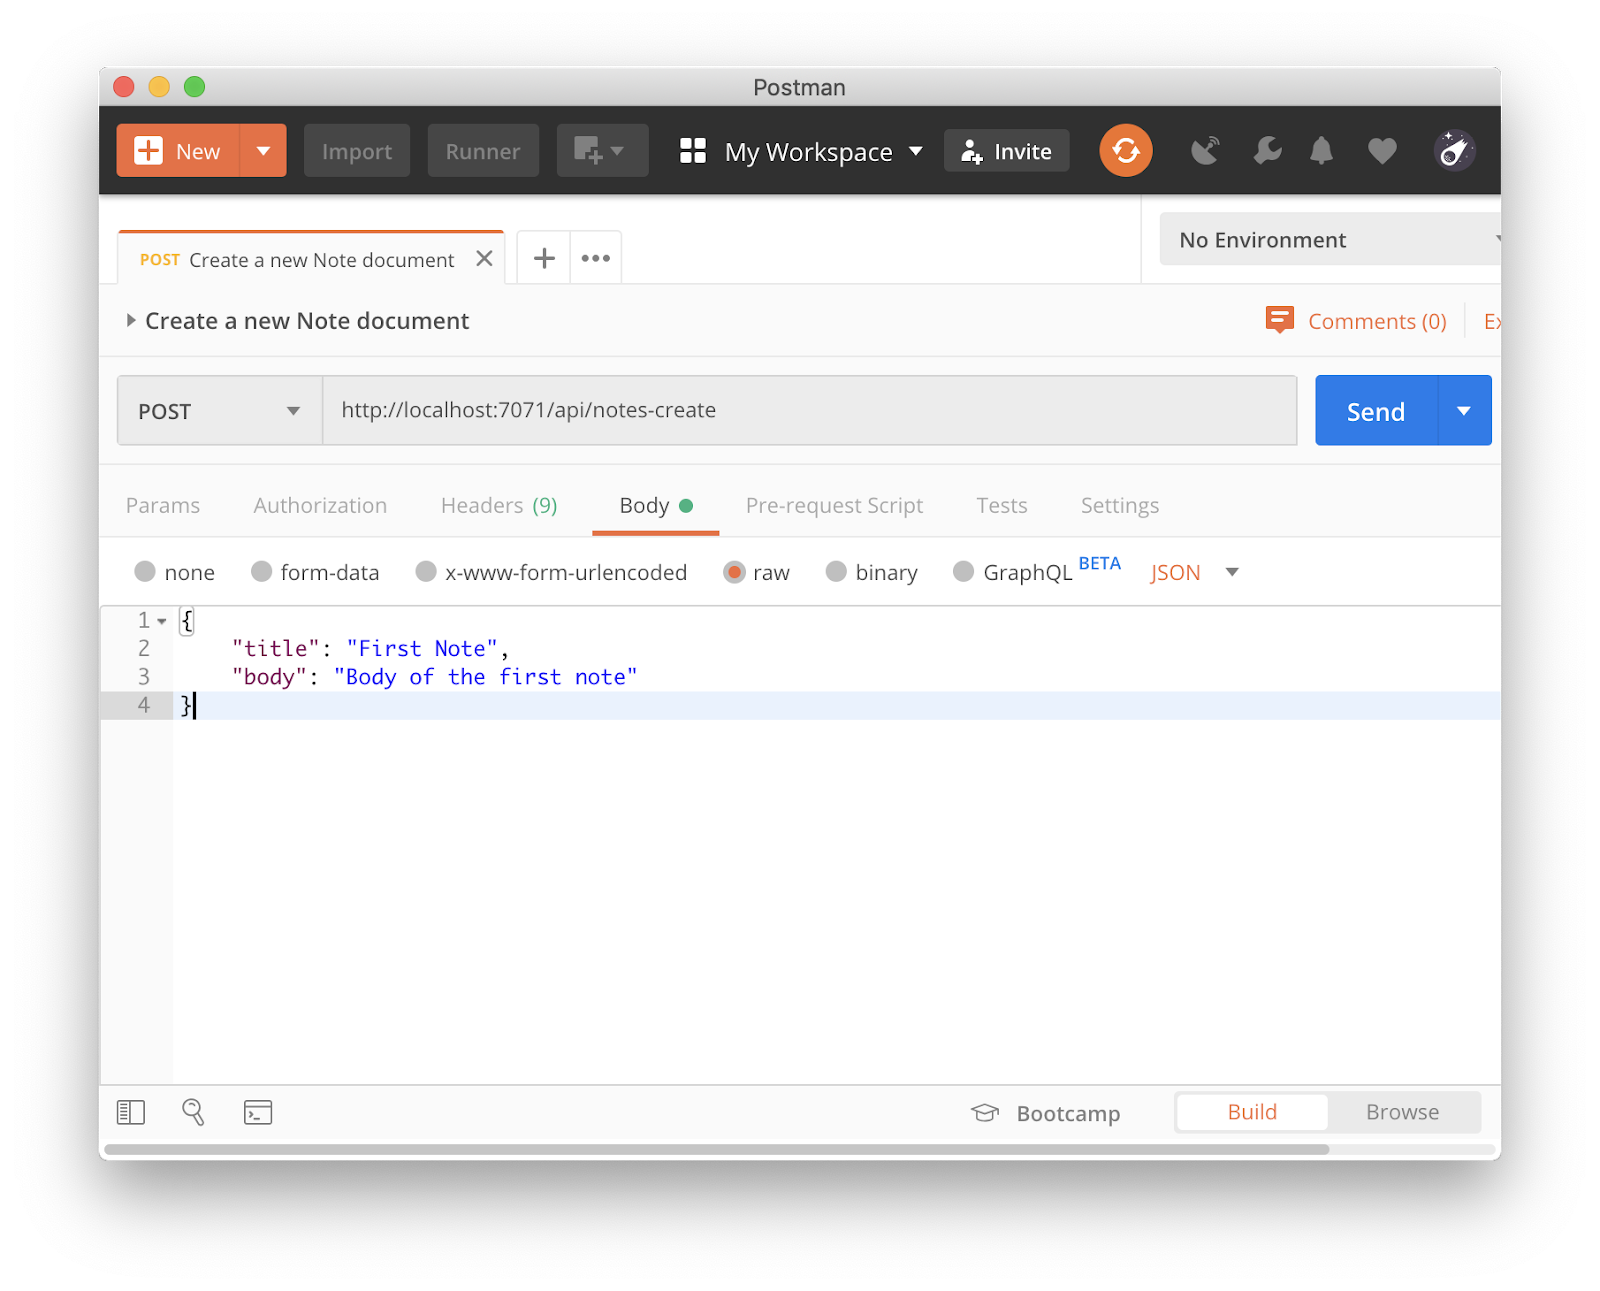
Task: Open the Find and Replace icon
Action: (x=193, y=1112)
